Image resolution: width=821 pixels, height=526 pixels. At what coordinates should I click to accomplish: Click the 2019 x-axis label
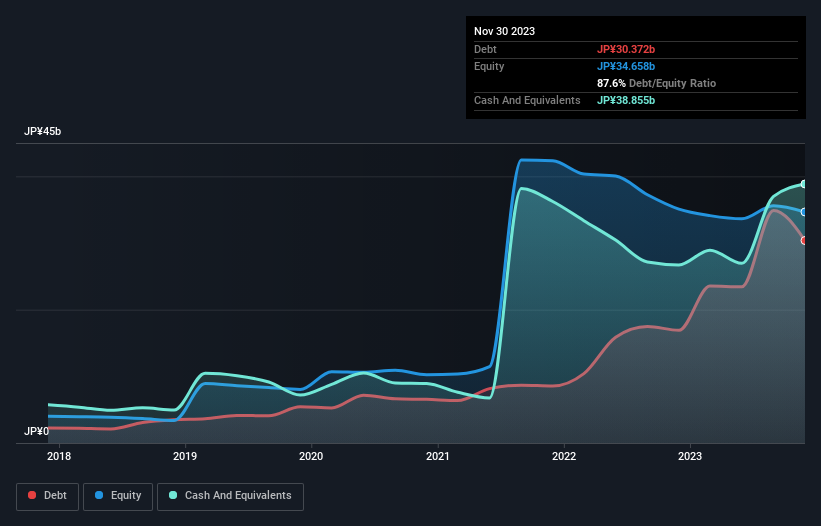pos(185,456)
